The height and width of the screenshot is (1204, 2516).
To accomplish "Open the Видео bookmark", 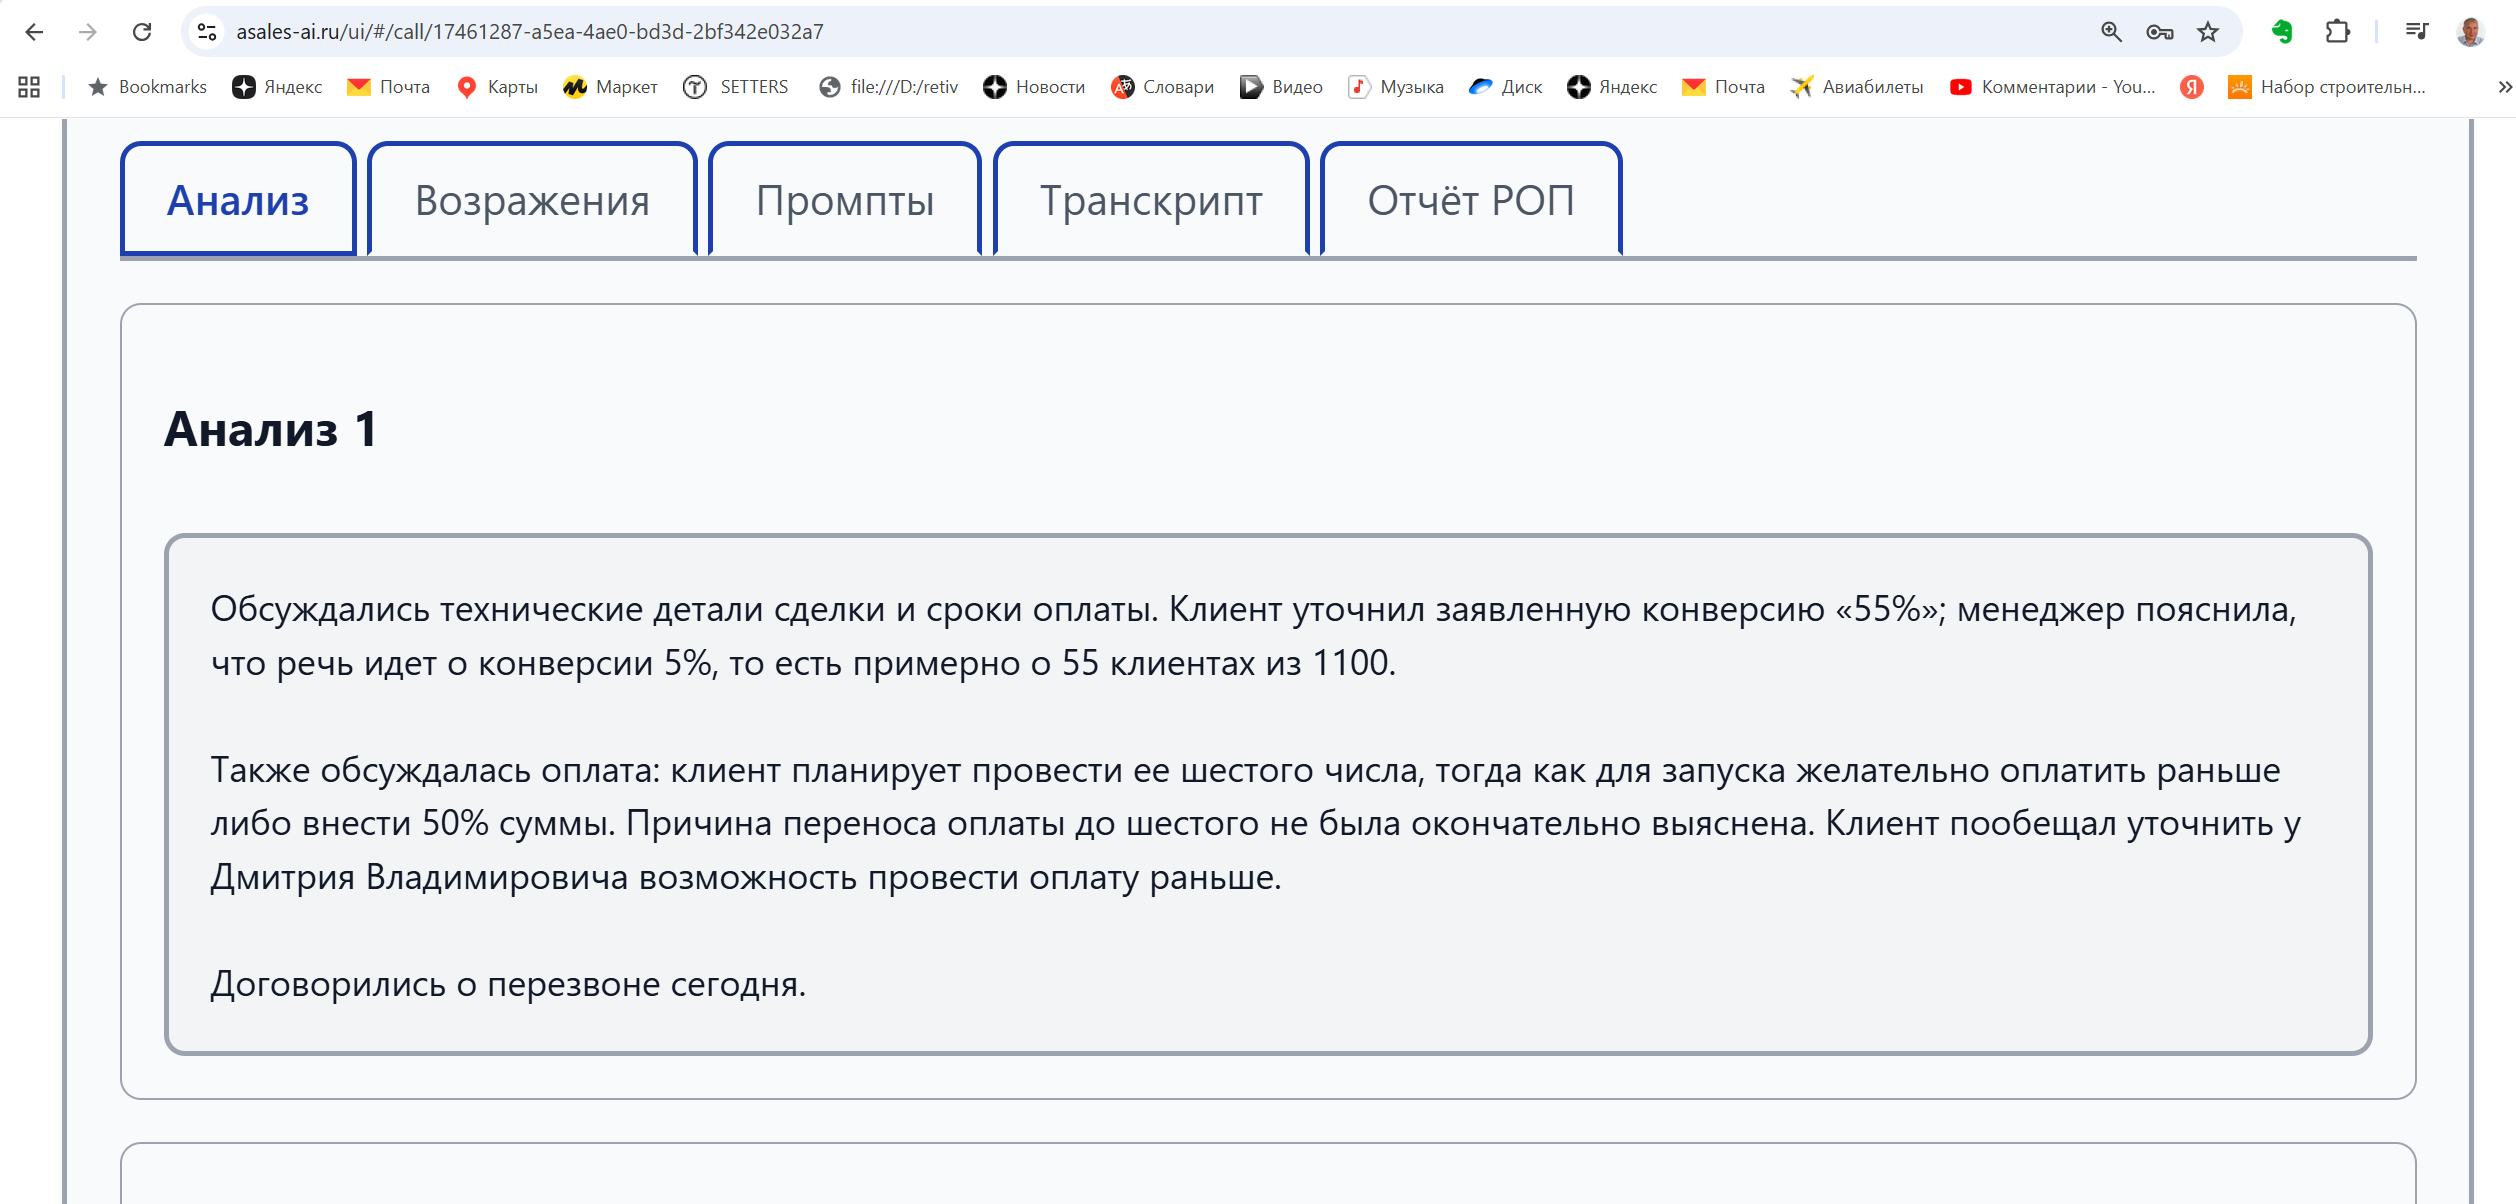I will click(x=1281, y=87).
